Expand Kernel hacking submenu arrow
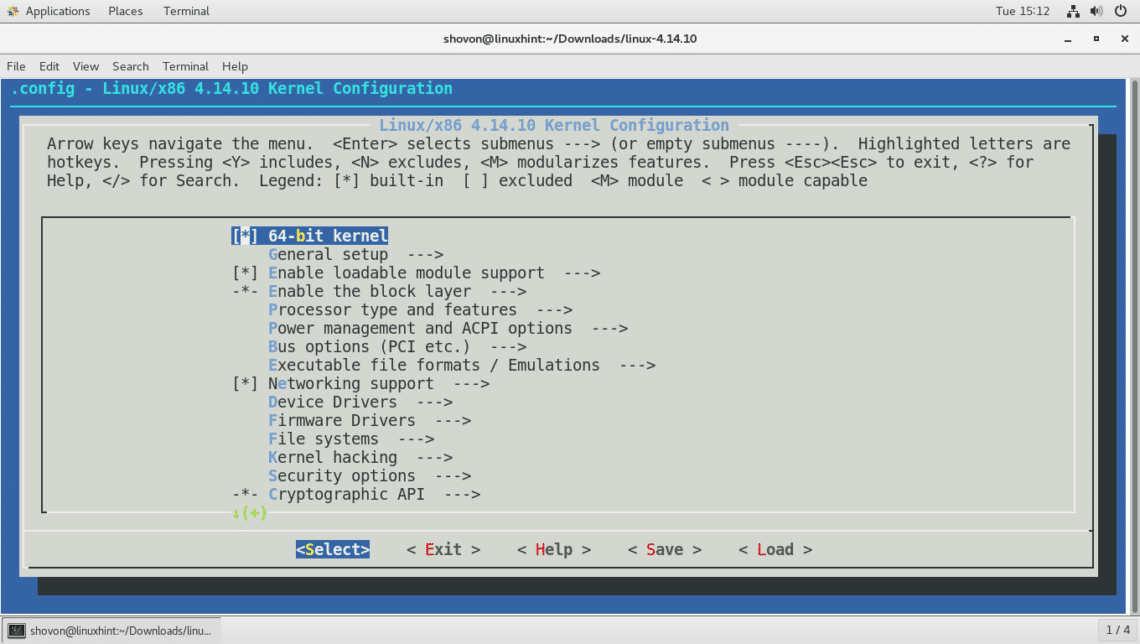This screenshot has height=644, width=1140. click(x=435, y=457)
